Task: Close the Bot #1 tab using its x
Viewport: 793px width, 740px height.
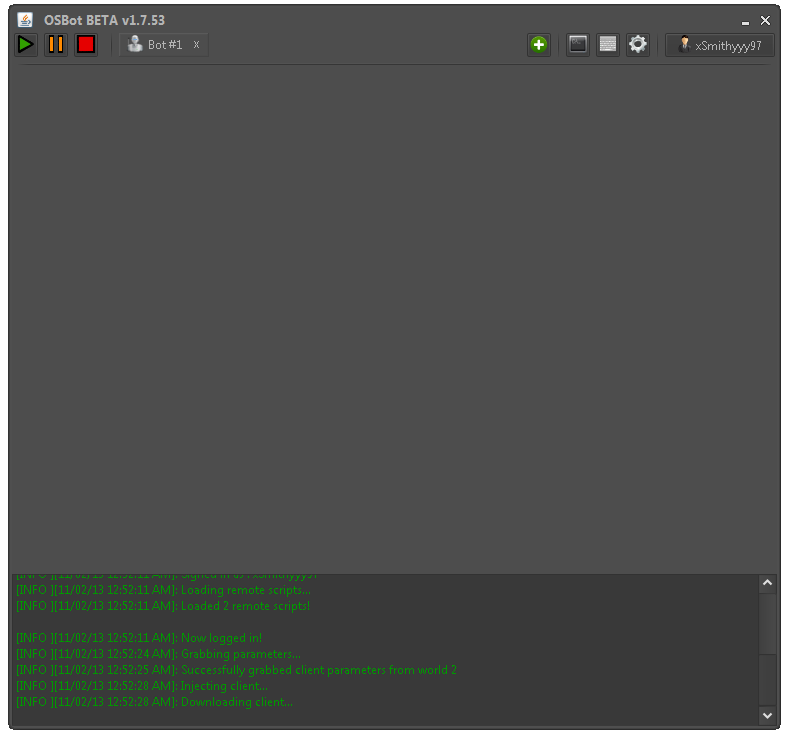Action: tap(196, 45)
